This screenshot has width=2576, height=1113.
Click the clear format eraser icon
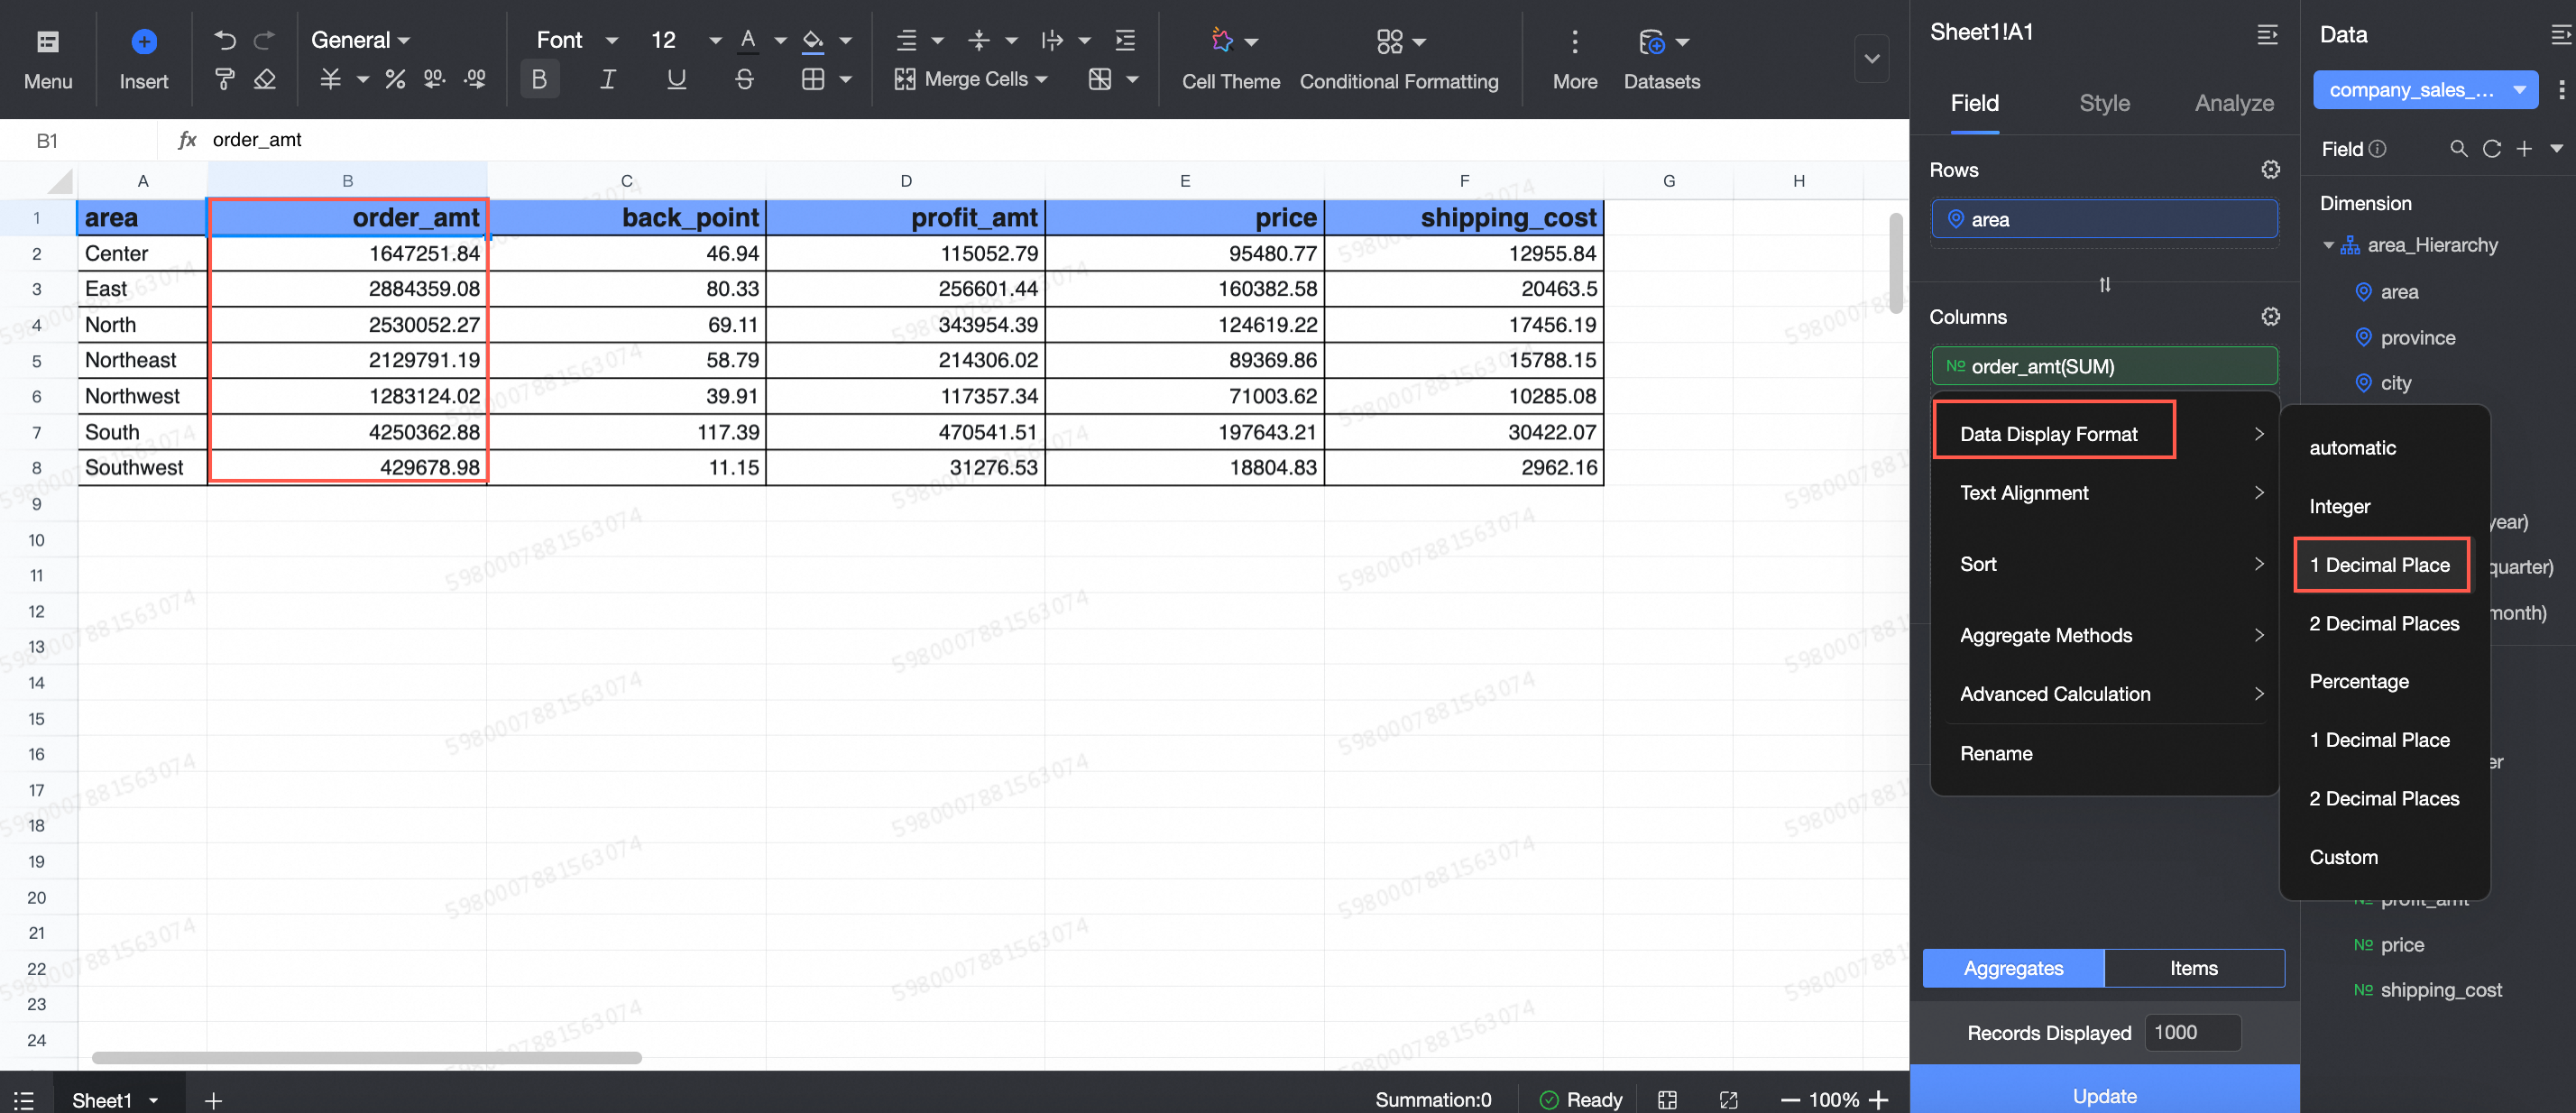coord(265,79)
